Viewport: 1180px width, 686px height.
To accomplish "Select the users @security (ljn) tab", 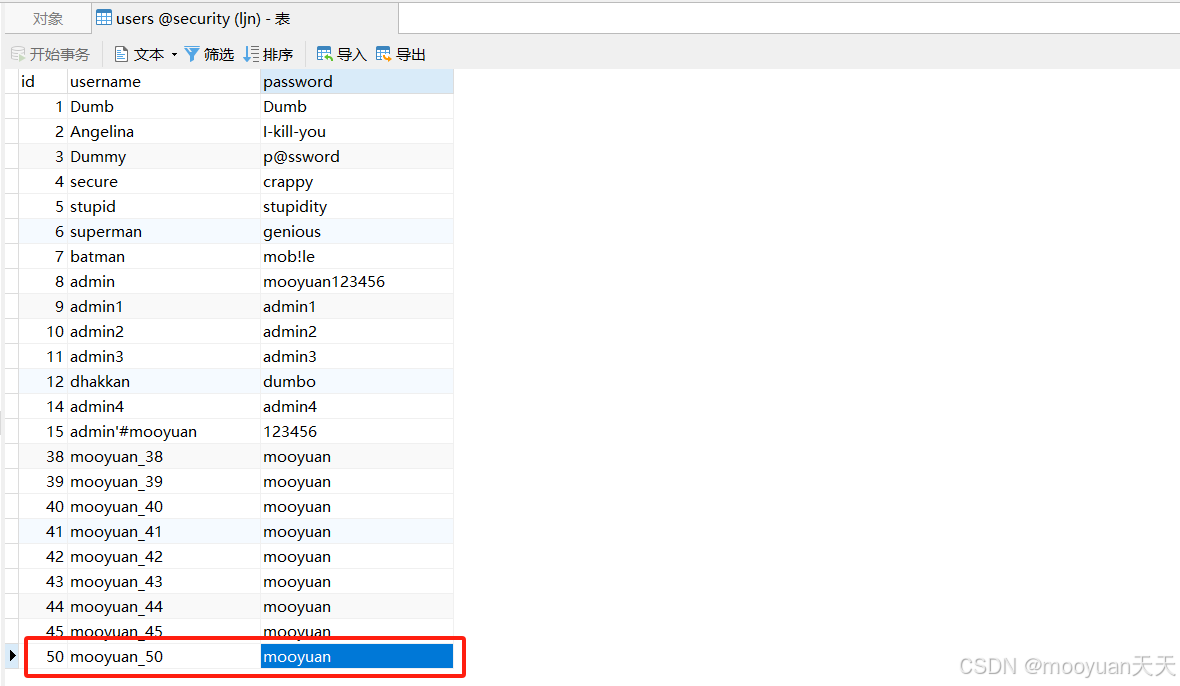I will [245, 18].
